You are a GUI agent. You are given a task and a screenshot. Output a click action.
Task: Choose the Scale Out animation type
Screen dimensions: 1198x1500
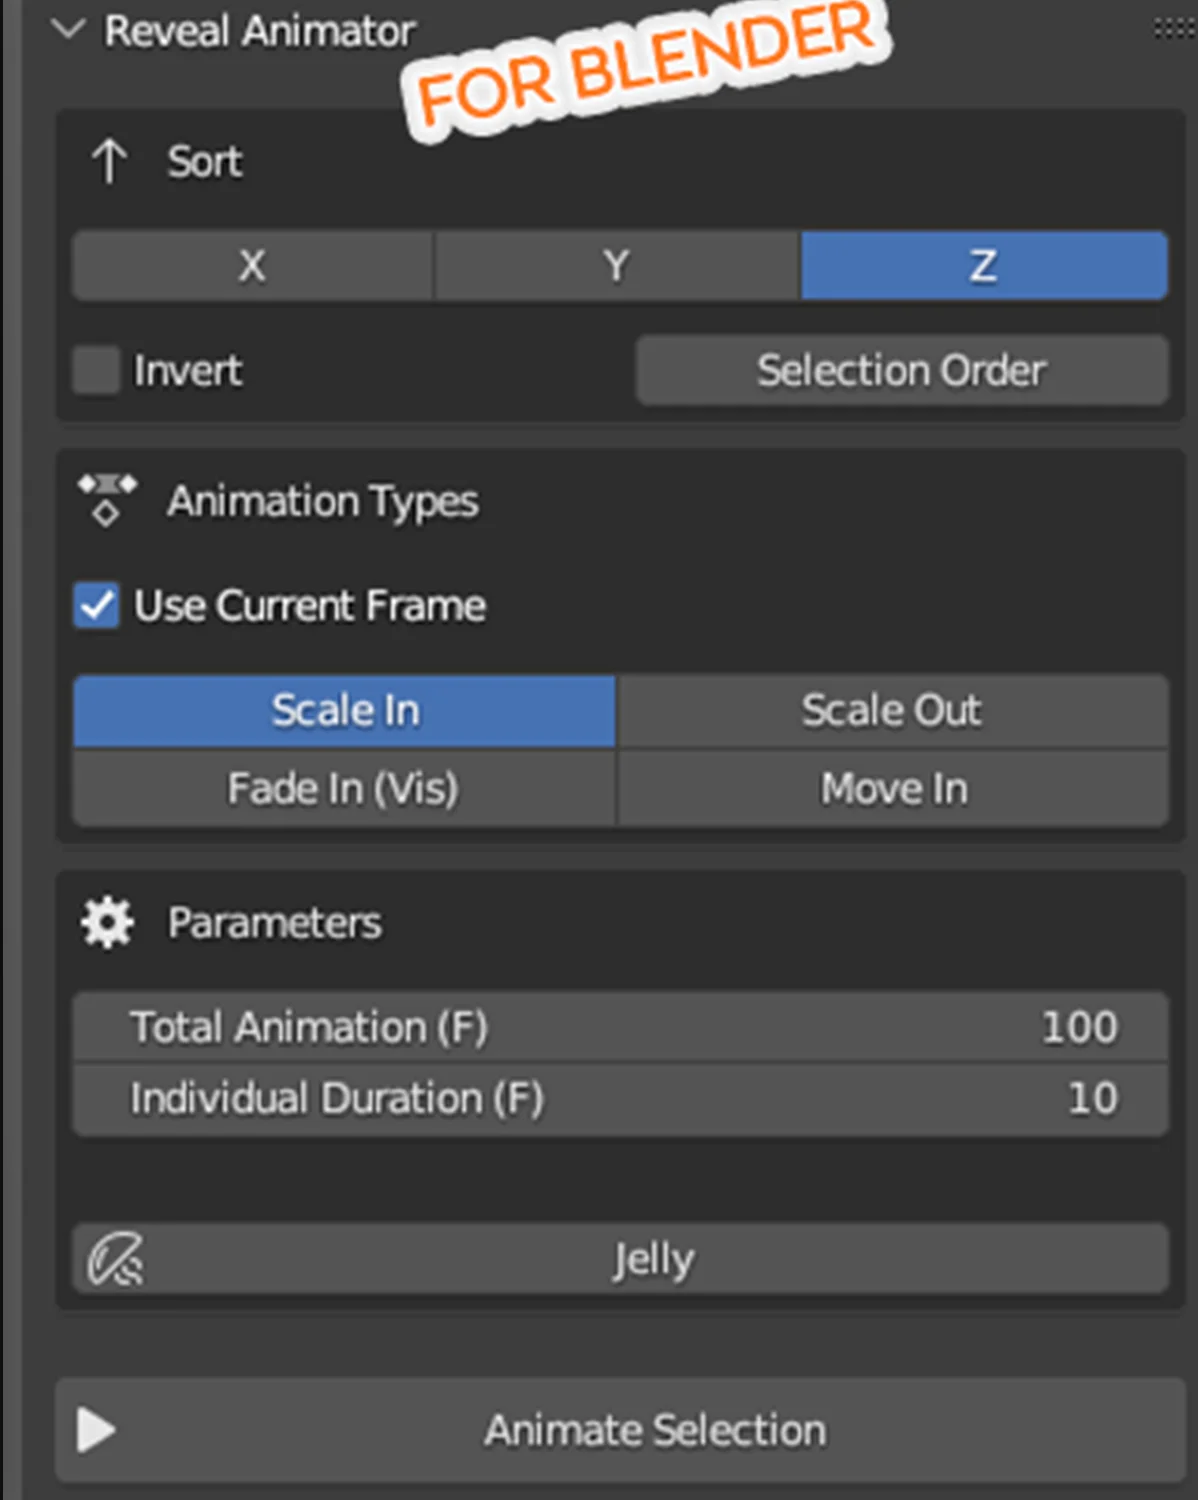[x=892, y=711]
